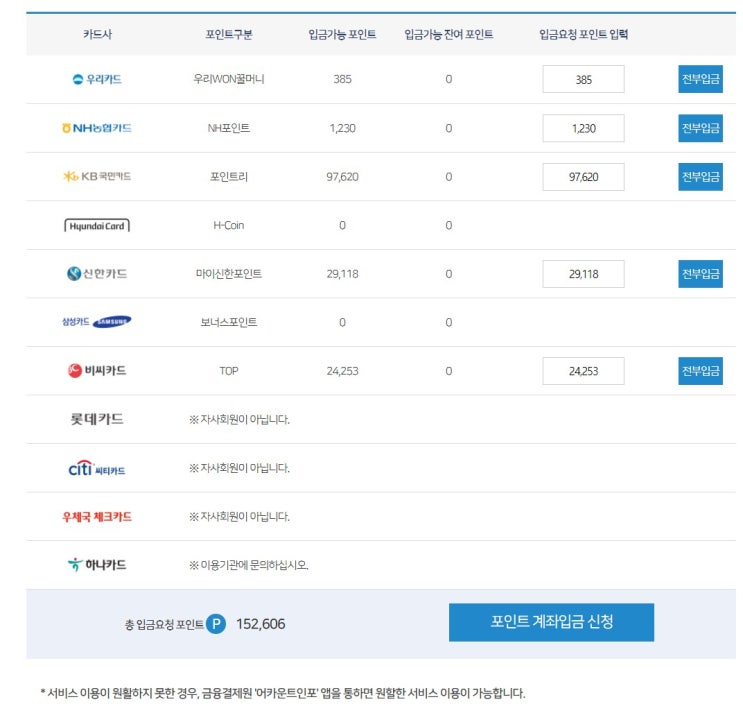743x713 pixels.
Task: Focus the 385 point input field
Action: click(x=583, y=79)
